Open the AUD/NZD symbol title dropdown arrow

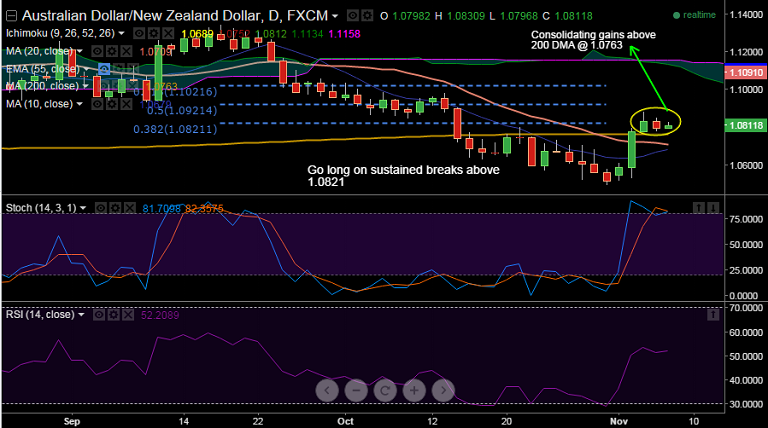(335, 16)
